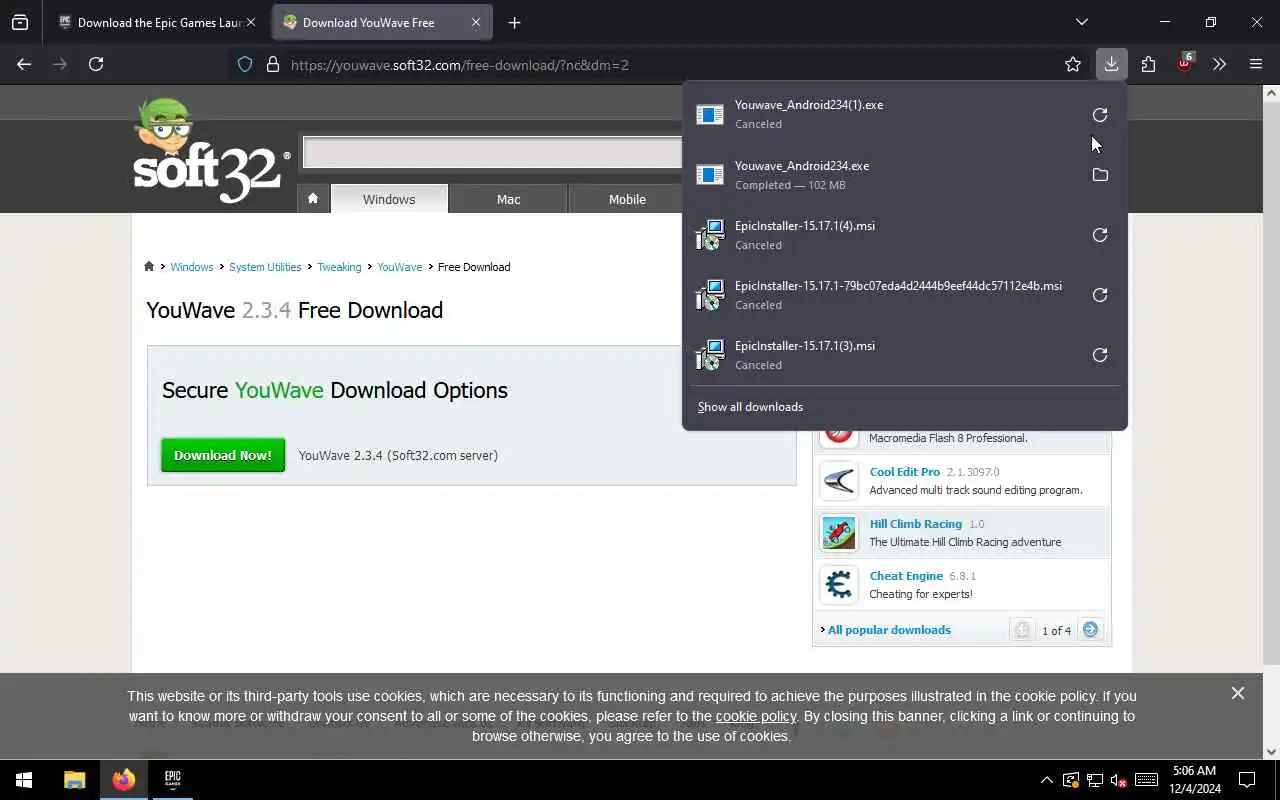Go to next popular downloads page
1280x800 pixels.
[1090, 630]
